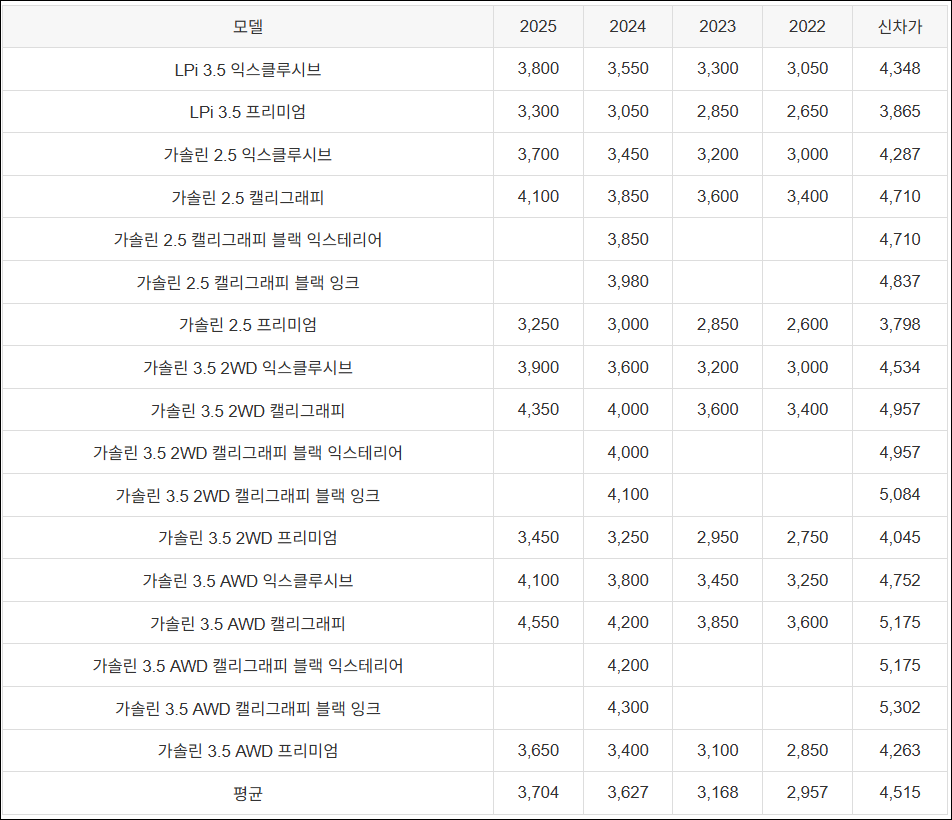The width and height of the screenshot is (952, 820).
Task: Click 2025 price 3,900 for 3.5 2WD 익스클루시브
Action: point(538,367)
